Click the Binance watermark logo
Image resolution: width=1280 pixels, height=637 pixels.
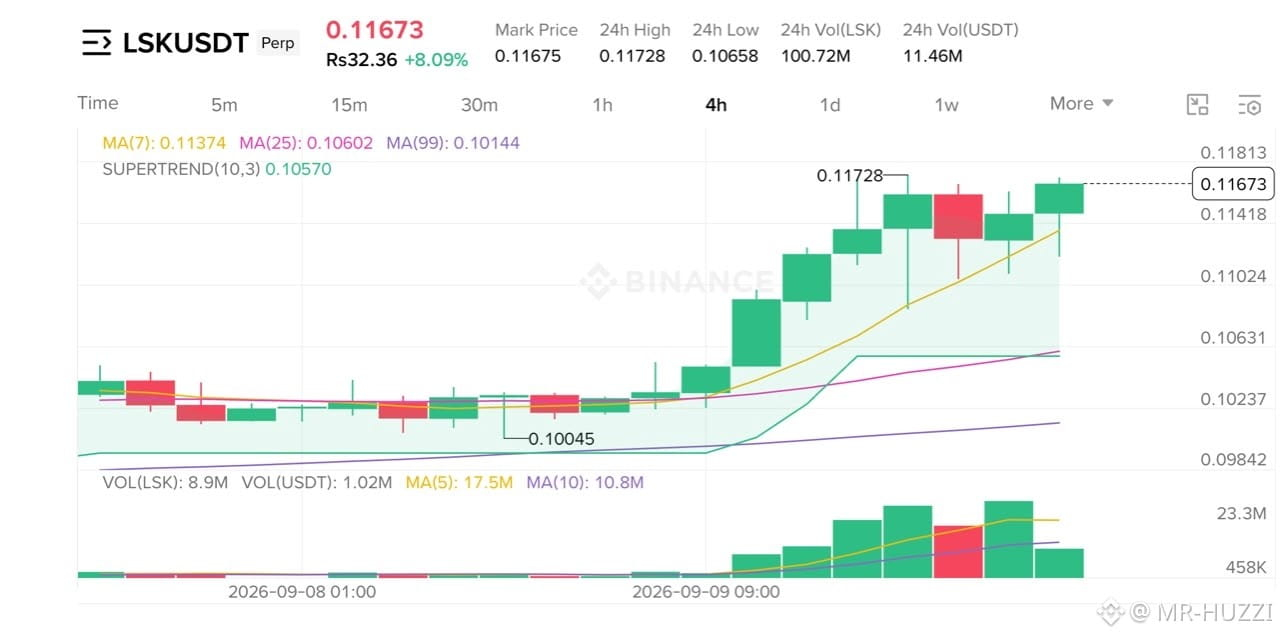[676, 281]
